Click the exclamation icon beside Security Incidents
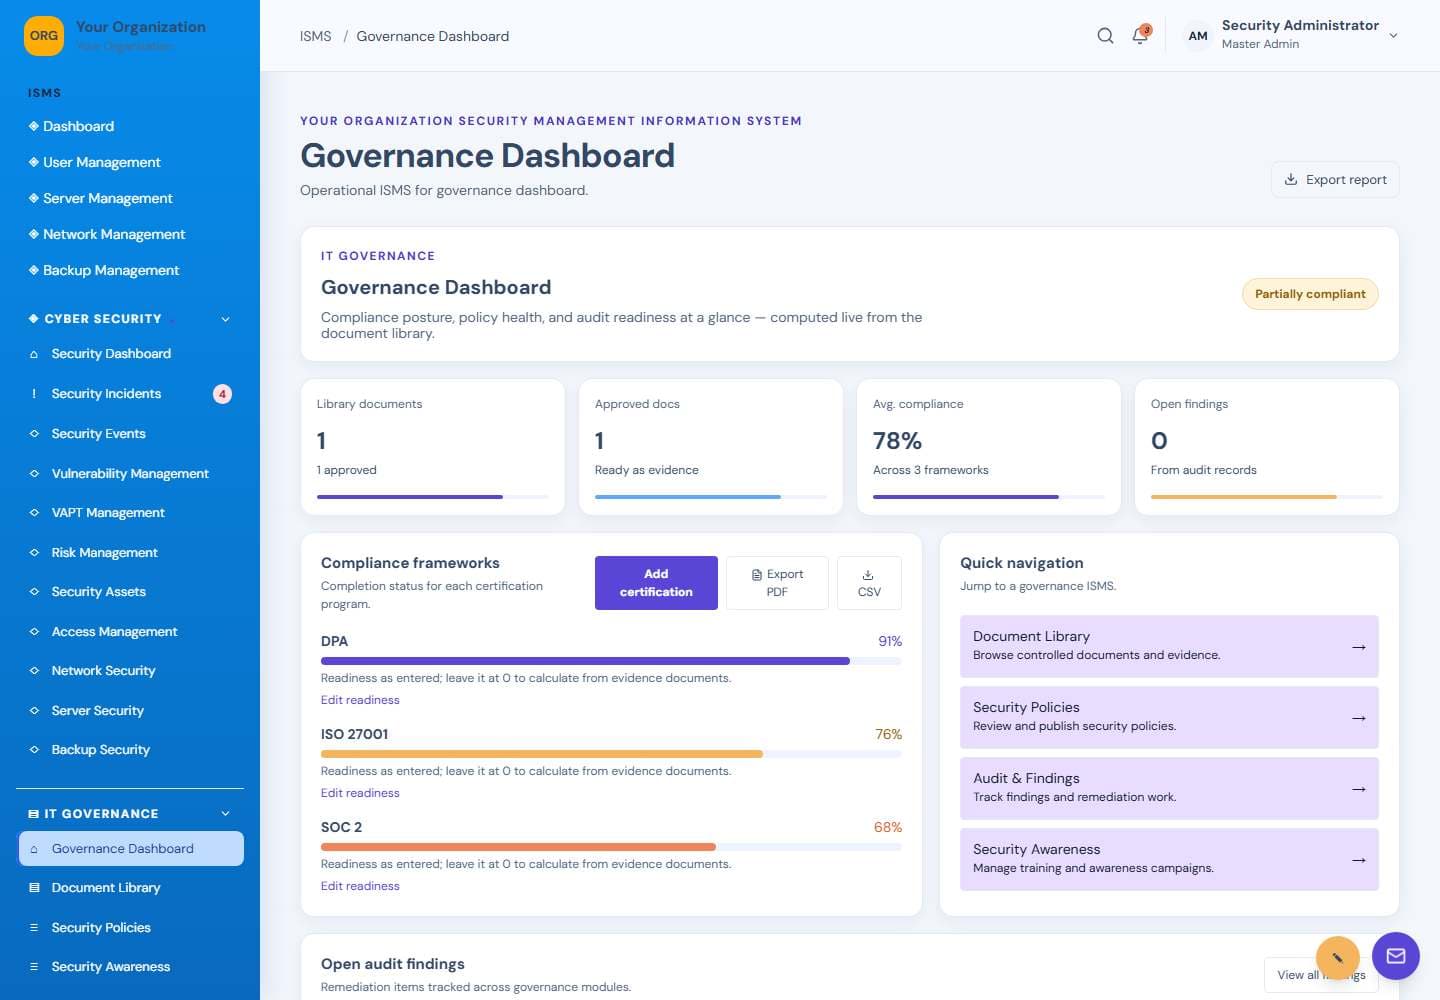Viewport: 1440px width, 1000px height. 34,394
